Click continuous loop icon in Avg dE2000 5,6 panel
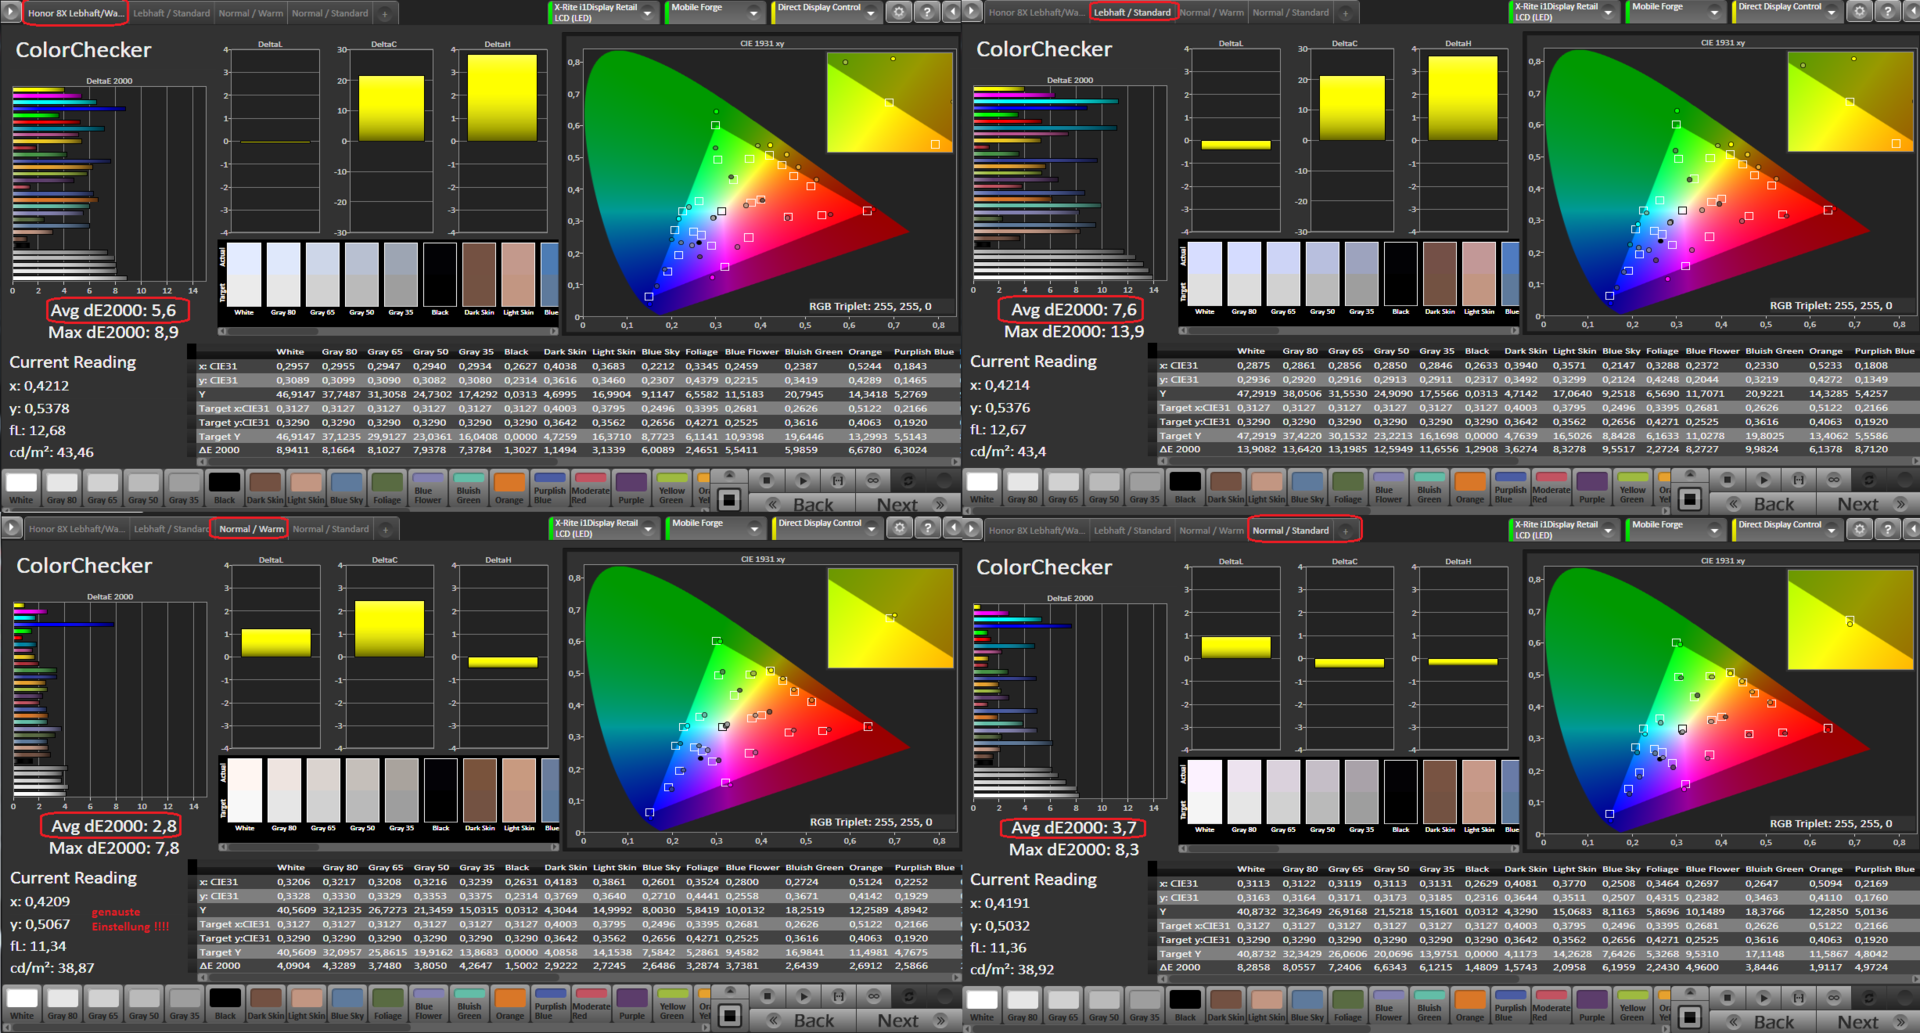 coord(873,480)
